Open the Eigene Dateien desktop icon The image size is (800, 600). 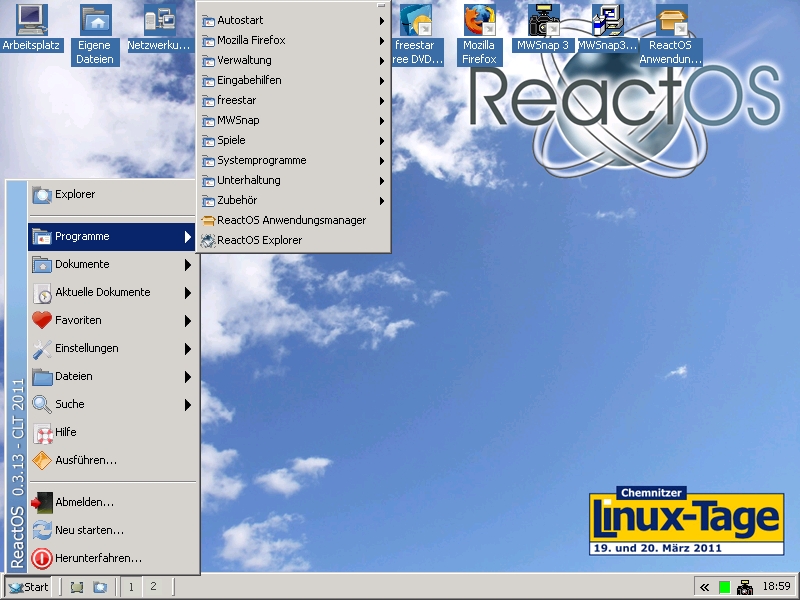(x=94, y=18)
